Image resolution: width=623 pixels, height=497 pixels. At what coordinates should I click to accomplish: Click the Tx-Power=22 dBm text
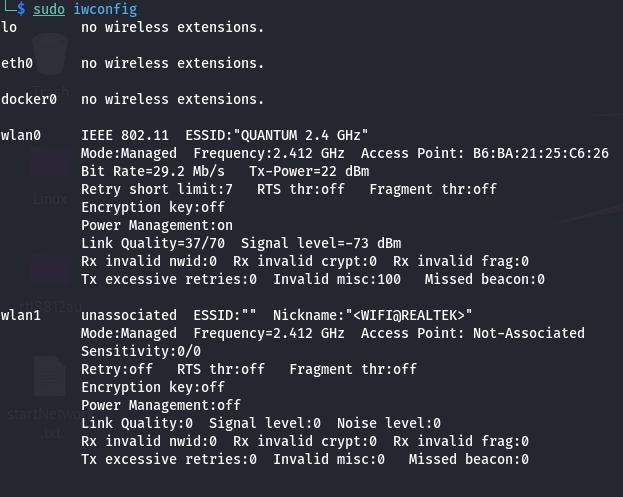coord(309,171)
